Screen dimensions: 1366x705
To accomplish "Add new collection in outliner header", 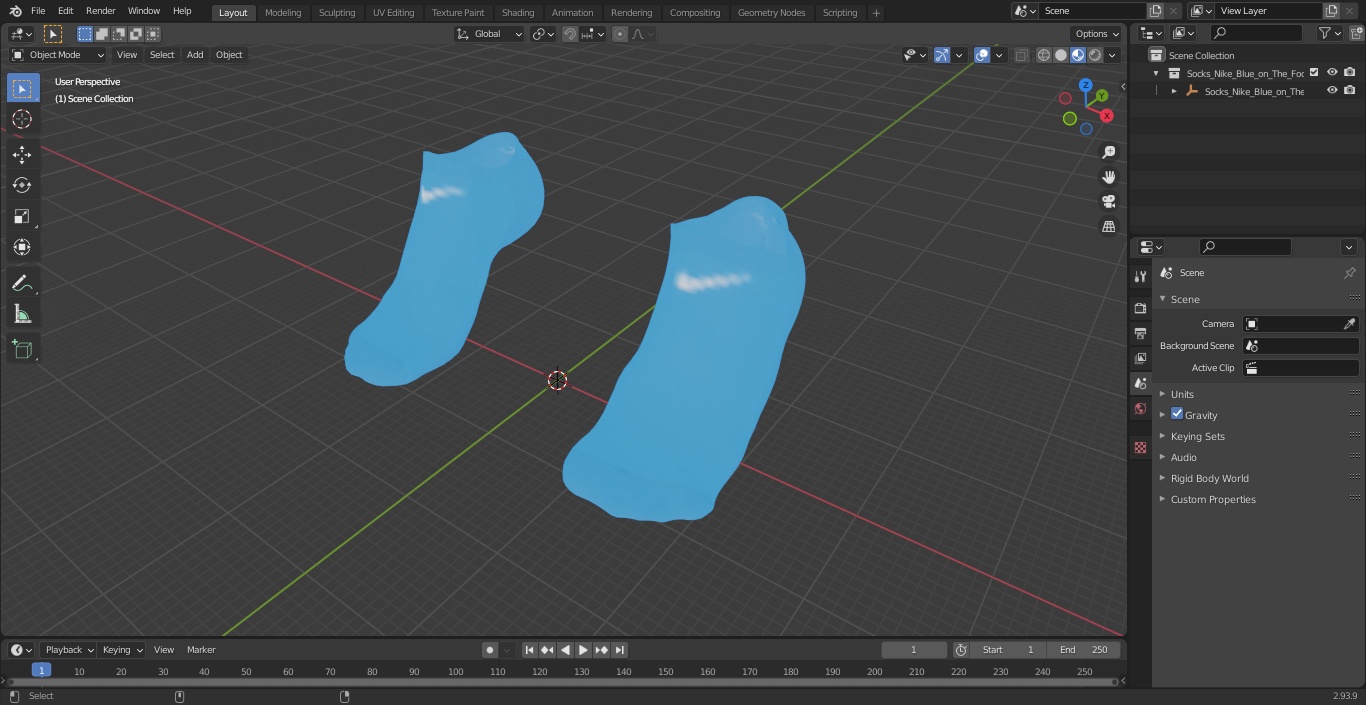I will (x=1355, y=33).
